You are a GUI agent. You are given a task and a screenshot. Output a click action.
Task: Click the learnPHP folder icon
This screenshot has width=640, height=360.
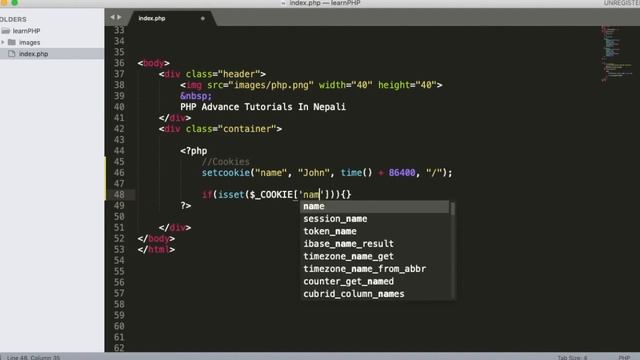5,31
